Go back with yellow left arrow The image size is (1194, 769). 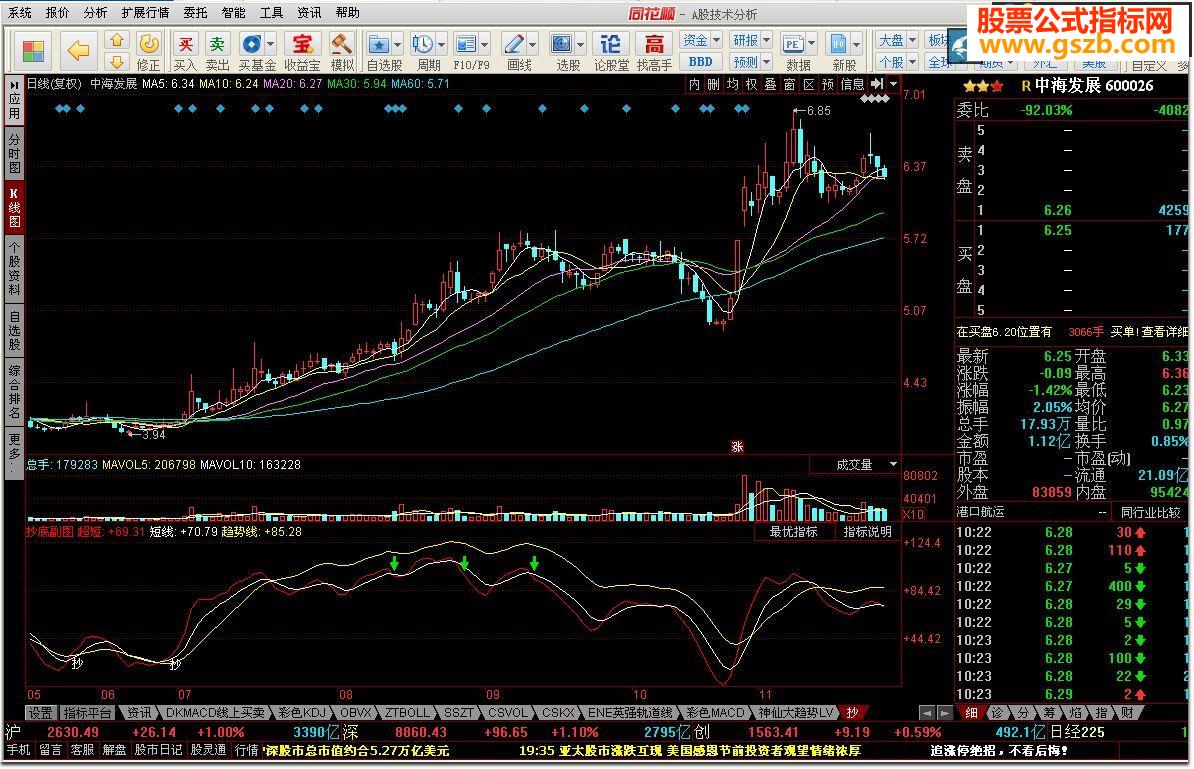pos(77,51)
